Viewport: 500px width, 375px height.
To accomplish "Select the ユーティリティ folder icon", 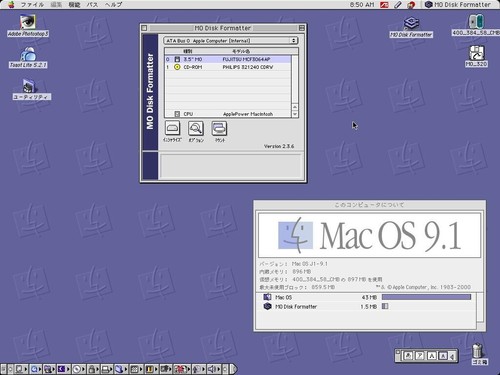I will click(31, 89).
